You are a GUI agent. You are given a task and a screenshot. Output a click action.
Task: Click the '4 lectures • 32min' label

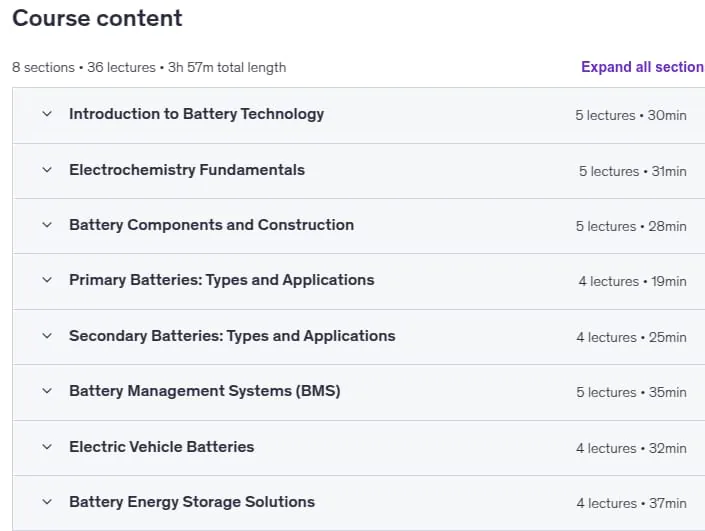point(631,448)
